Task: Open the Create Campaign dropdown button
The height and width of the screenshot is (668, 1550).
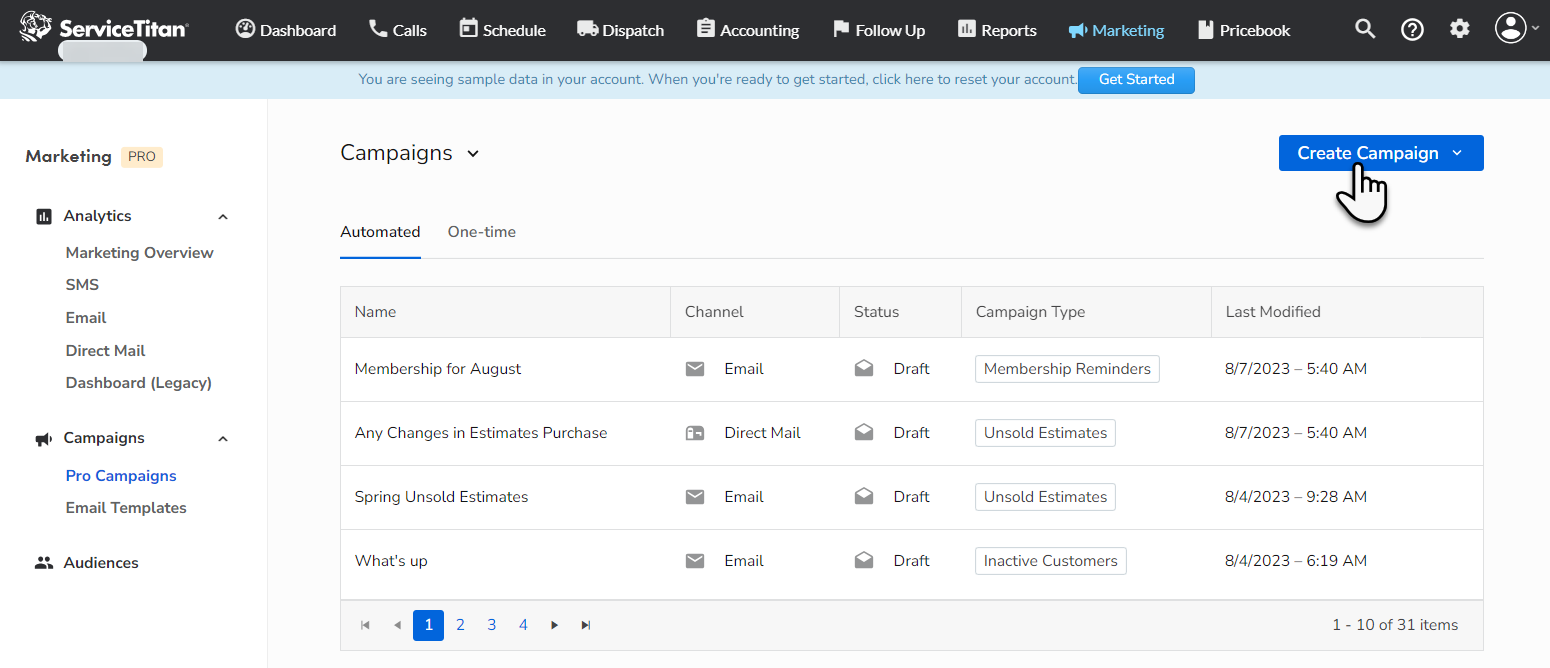Action: tap(1381, 153)
